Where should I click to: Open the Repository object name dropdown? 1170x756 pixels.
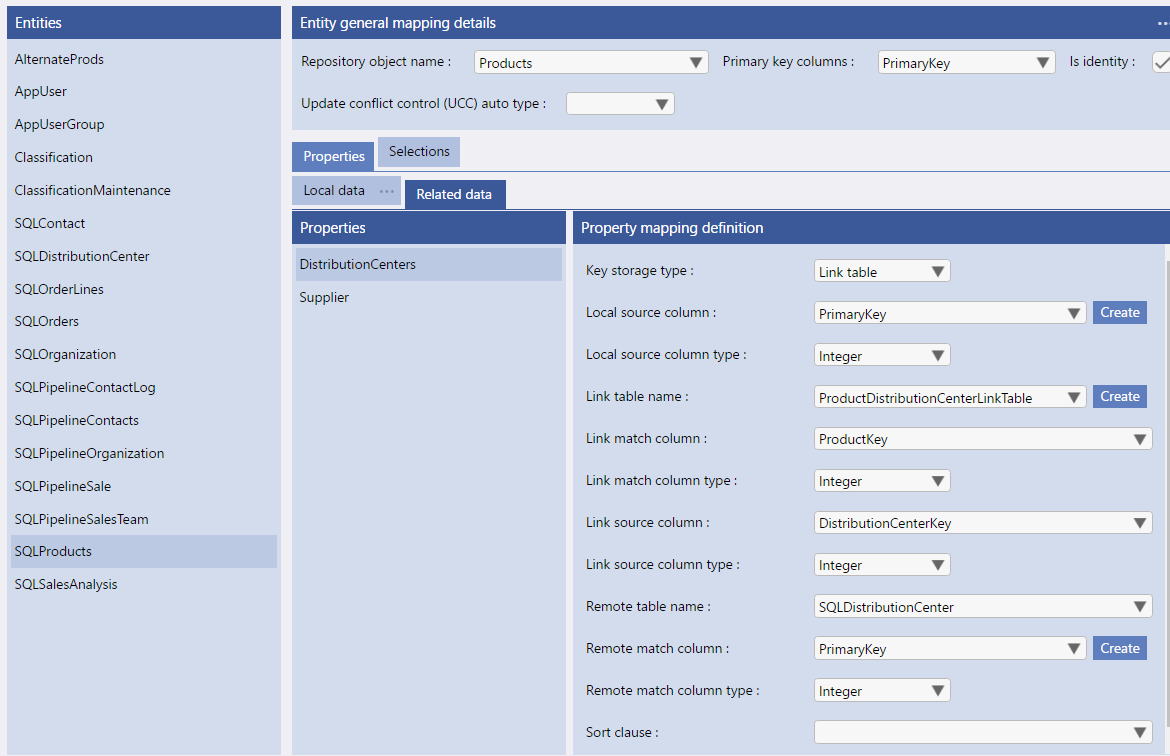(591, 63)
